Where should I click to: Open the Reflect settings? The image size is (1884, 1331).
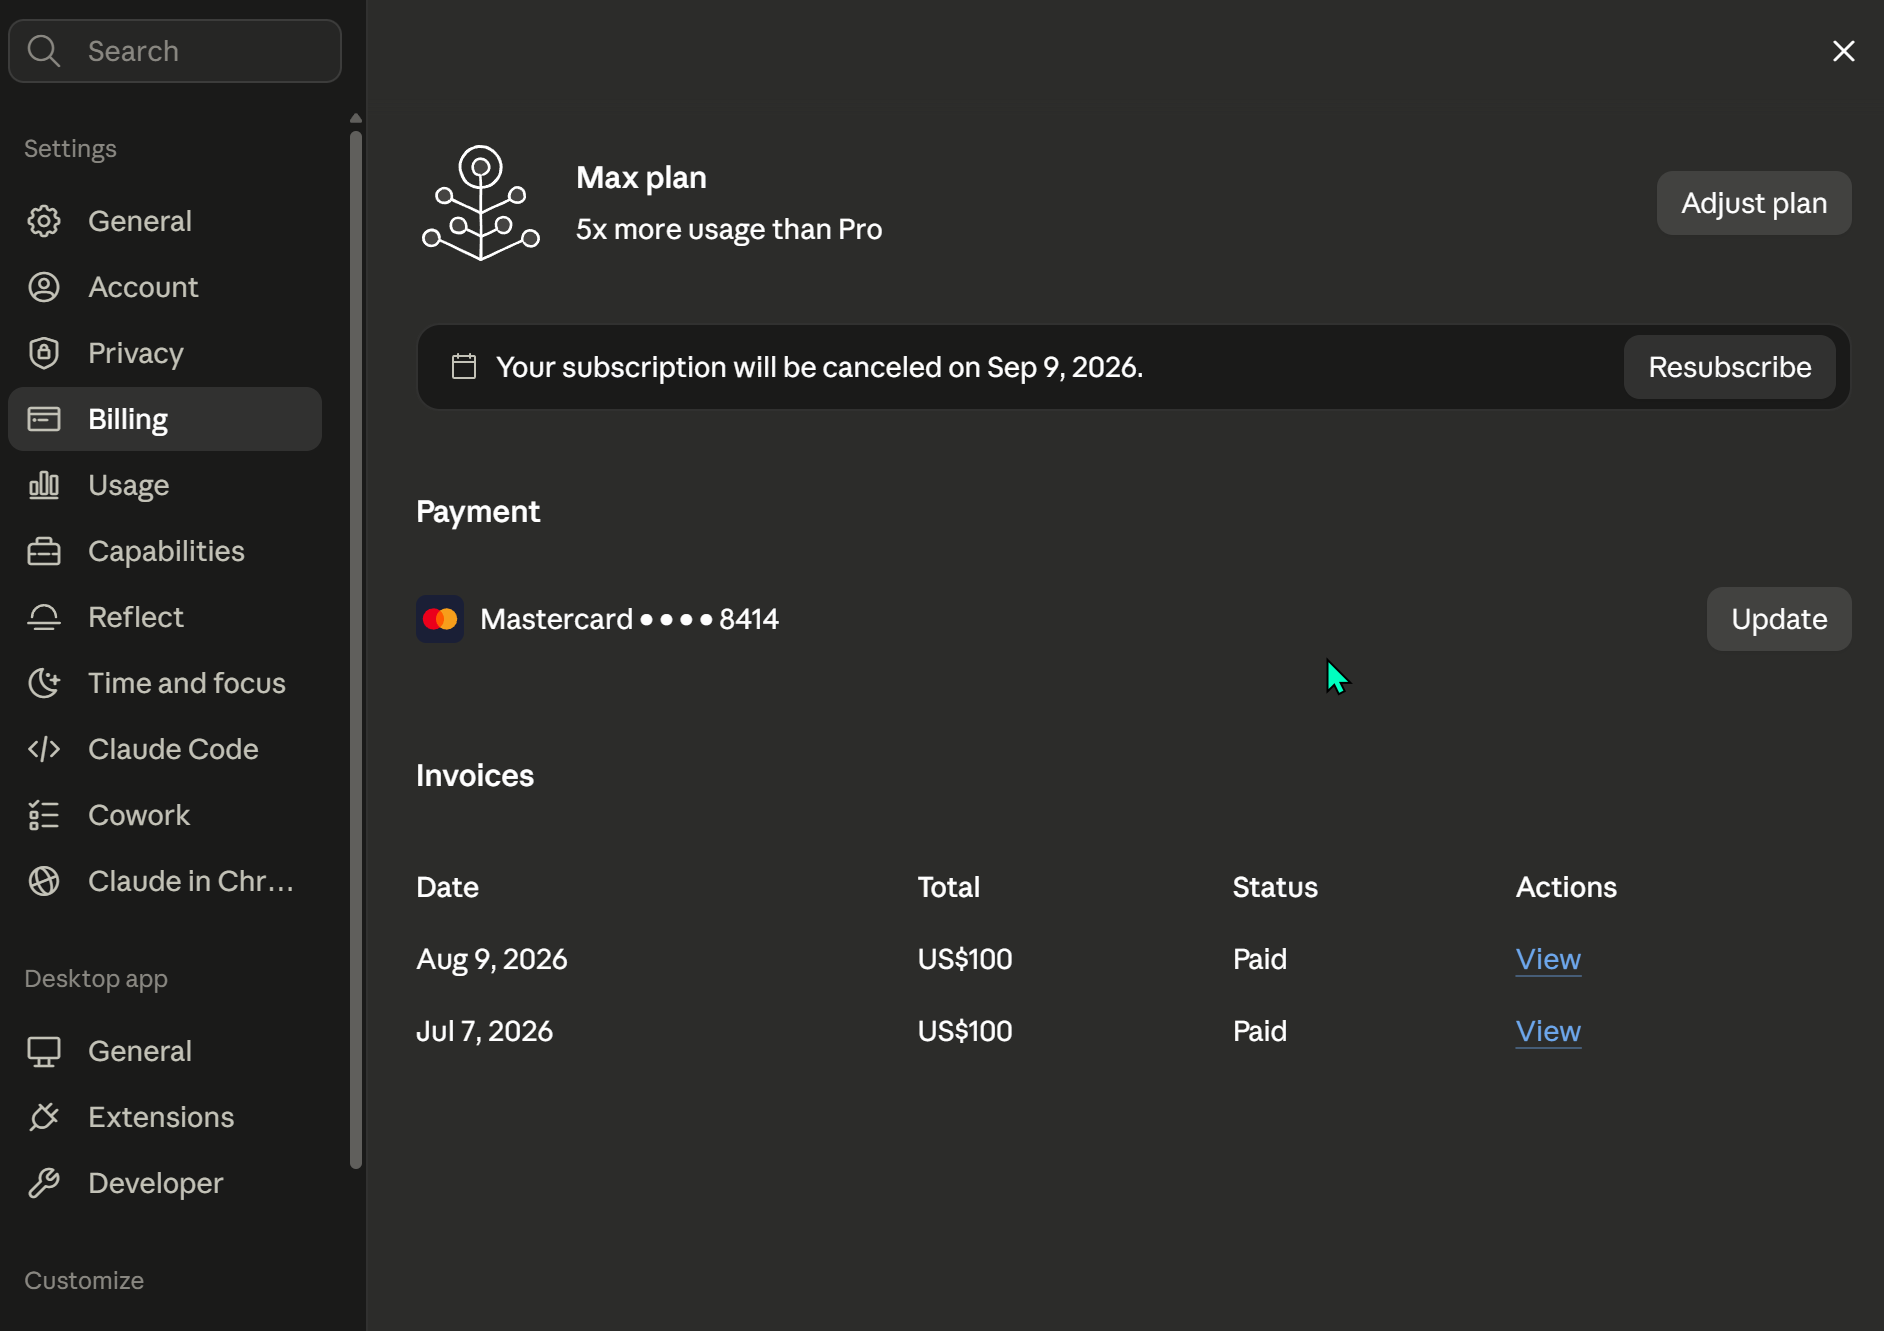point(165,617)
